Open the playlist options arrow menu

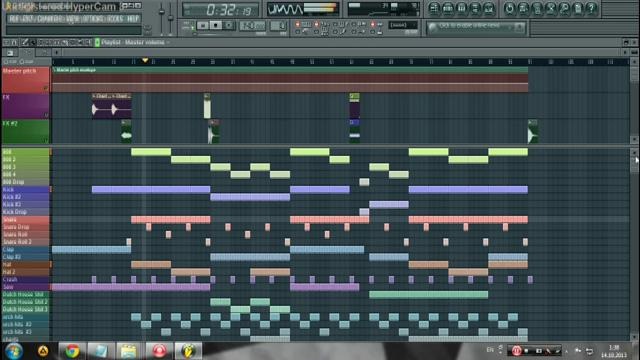[x=7, y=42]
